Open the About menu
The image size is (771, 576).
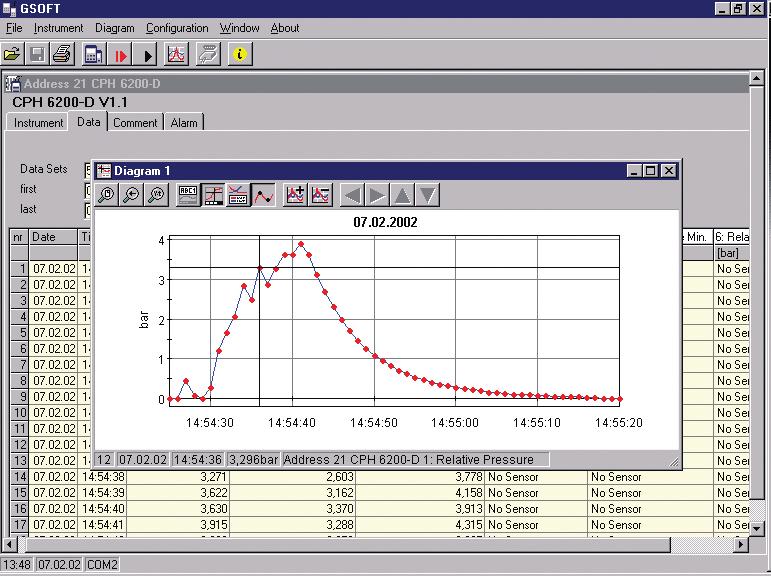285,28
